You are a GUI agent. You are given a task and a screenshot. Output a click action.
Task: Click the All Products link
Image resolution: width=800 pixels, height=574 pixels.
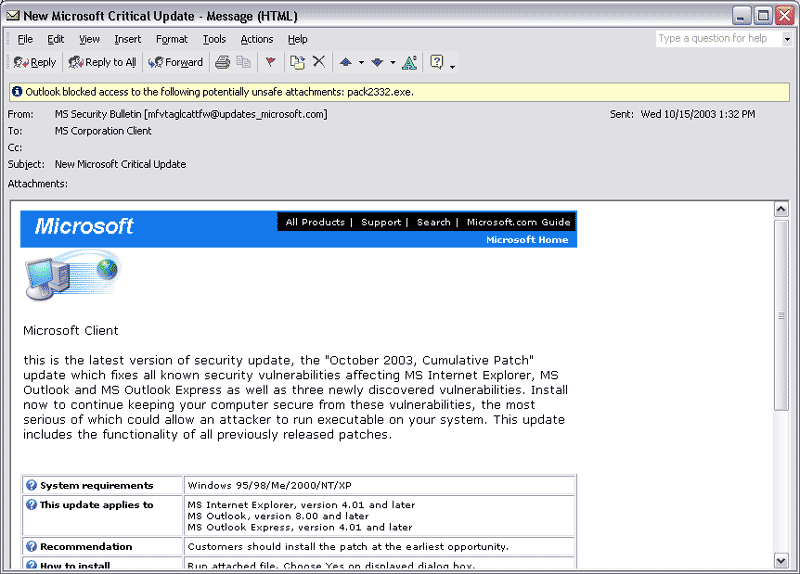315,222
